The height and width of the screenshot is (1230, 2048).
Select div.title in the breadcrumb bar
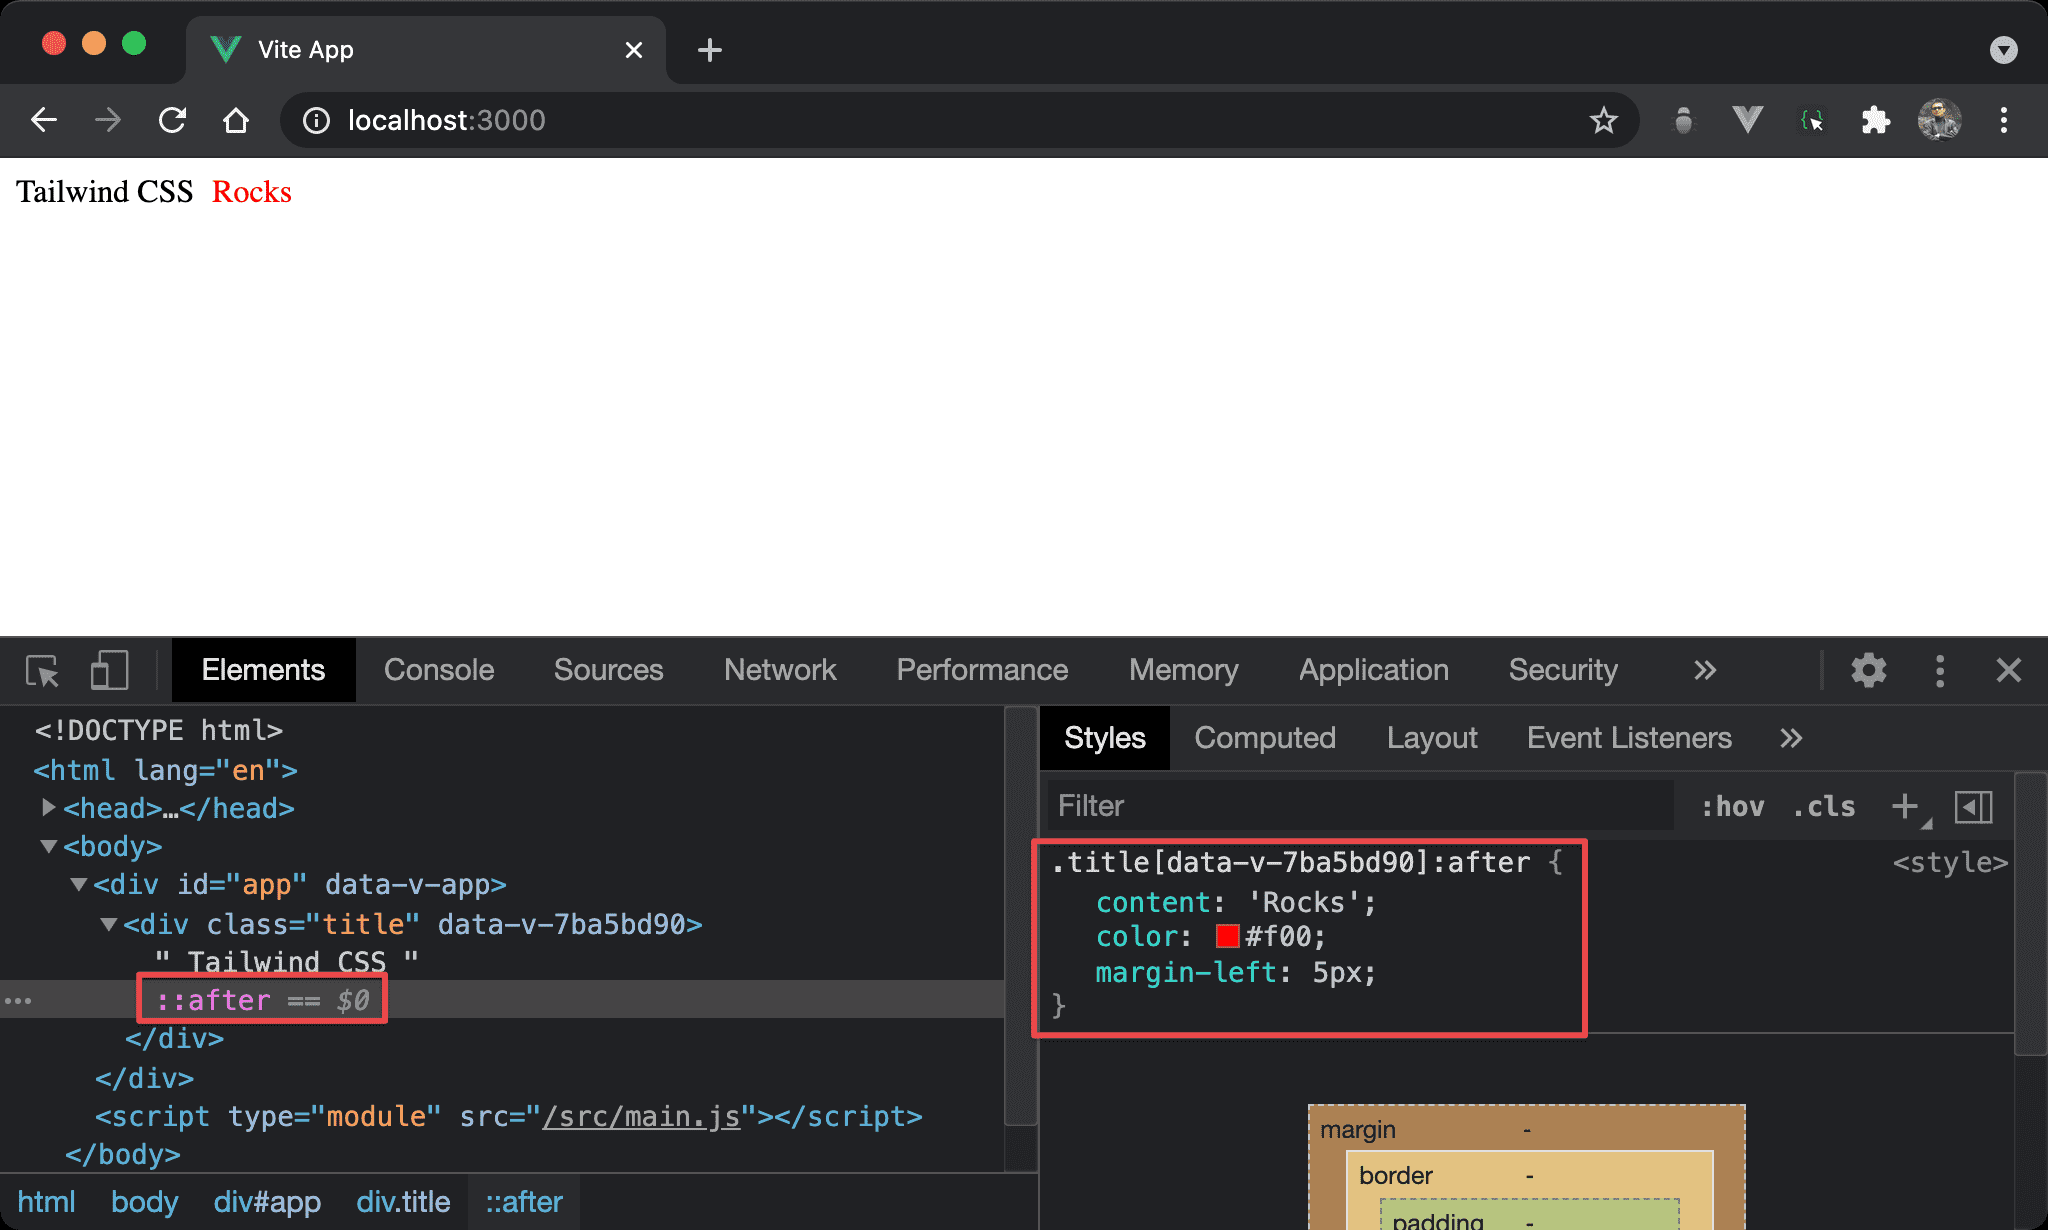coord(403,1202)
